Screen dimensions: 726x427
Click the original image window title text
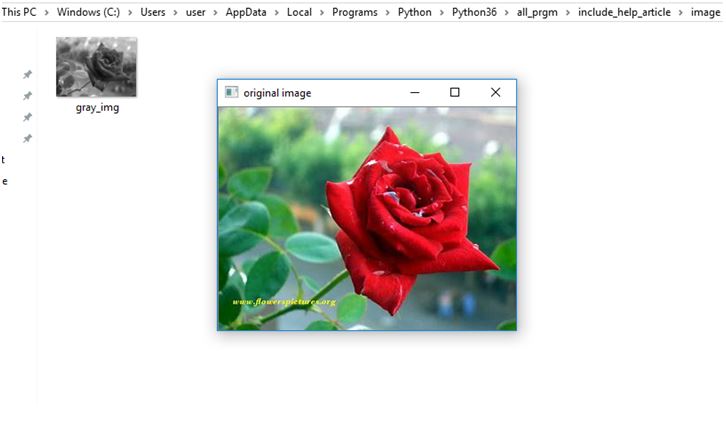pyautogui.click(x=277, y=93)
